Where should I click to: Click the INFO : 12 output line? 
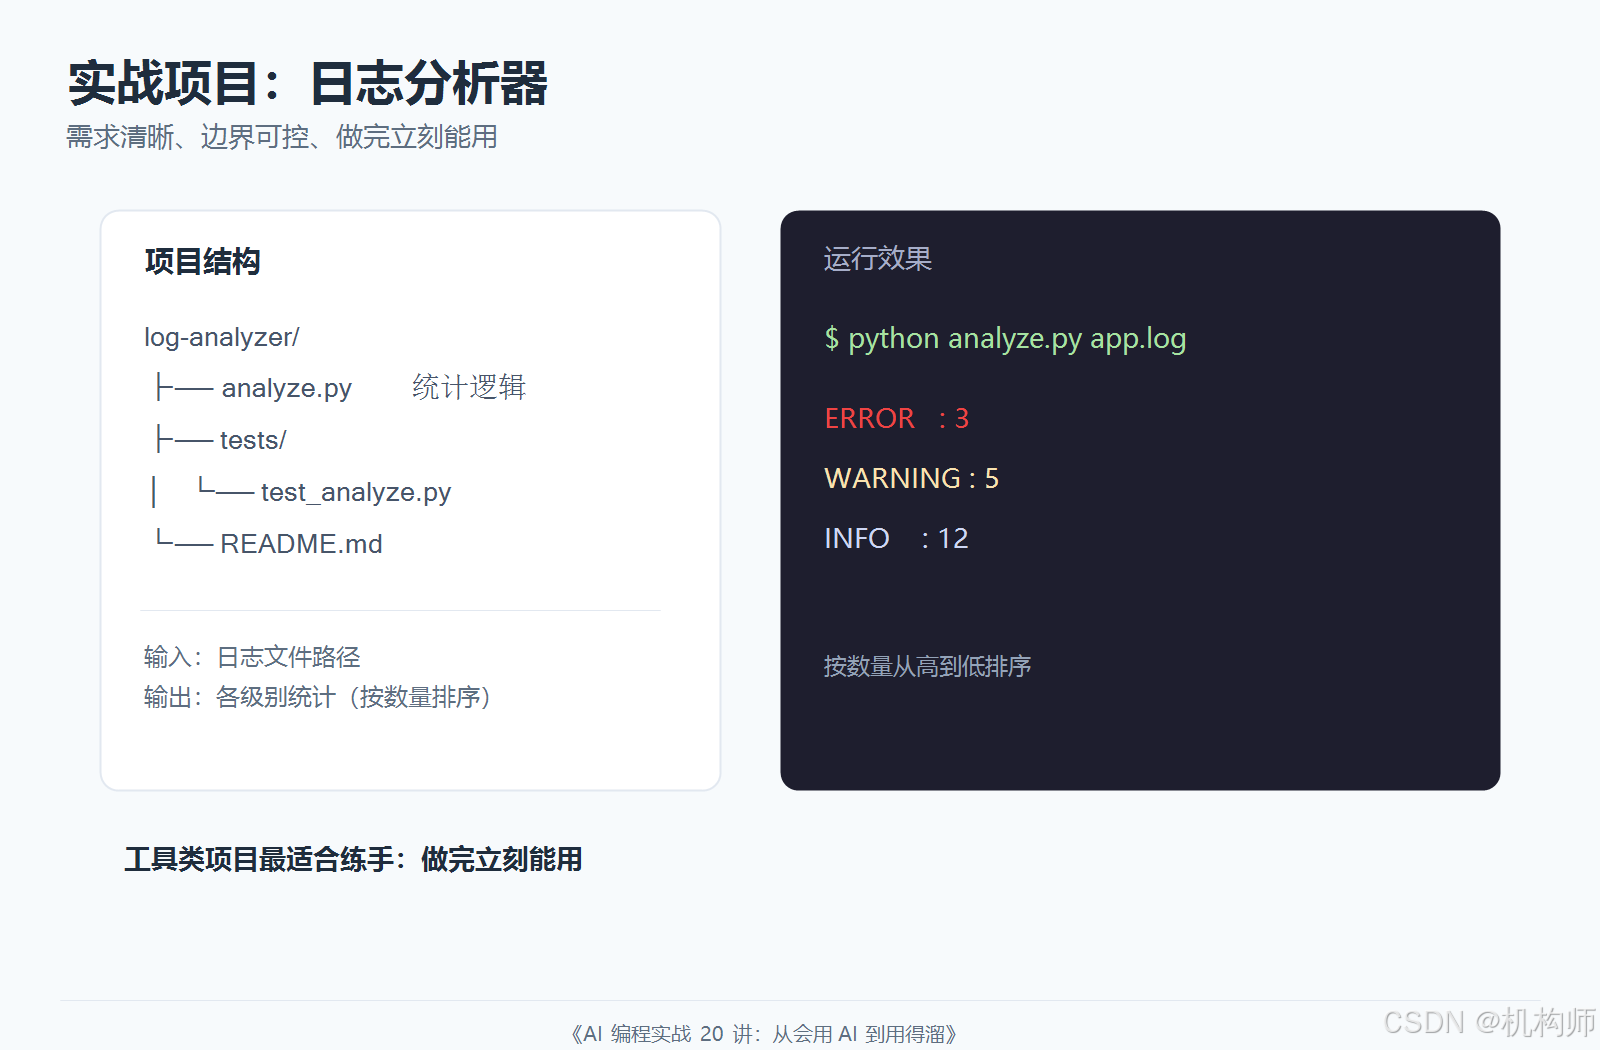pyautogui.click(x=896, y=538)
